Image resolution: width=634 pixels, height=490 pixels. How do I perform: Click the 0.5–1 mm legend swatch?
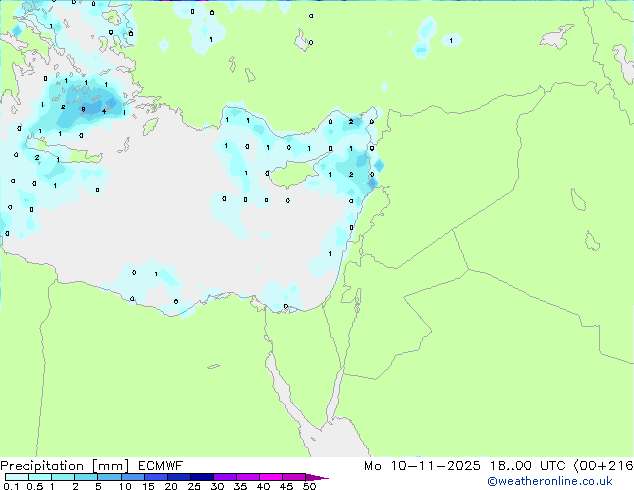[40, 477]
